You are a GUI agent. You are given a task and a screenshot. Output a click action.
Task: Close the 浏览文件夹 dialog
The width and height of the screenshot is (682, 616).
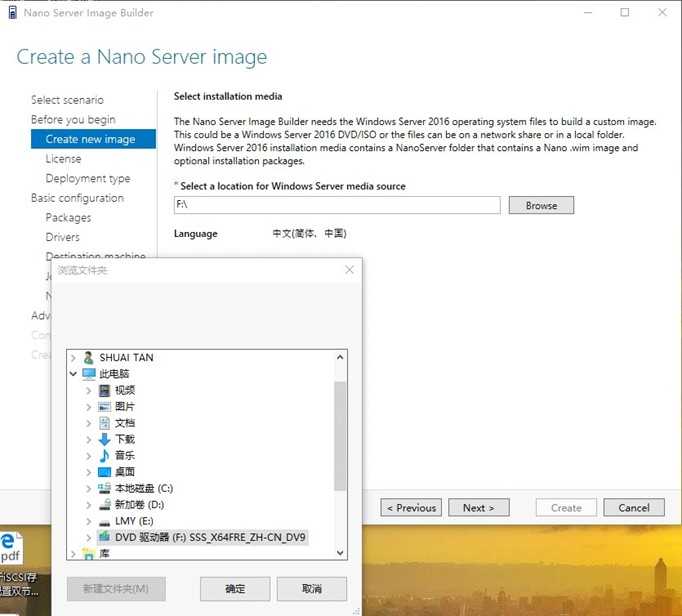pos(349,270)
